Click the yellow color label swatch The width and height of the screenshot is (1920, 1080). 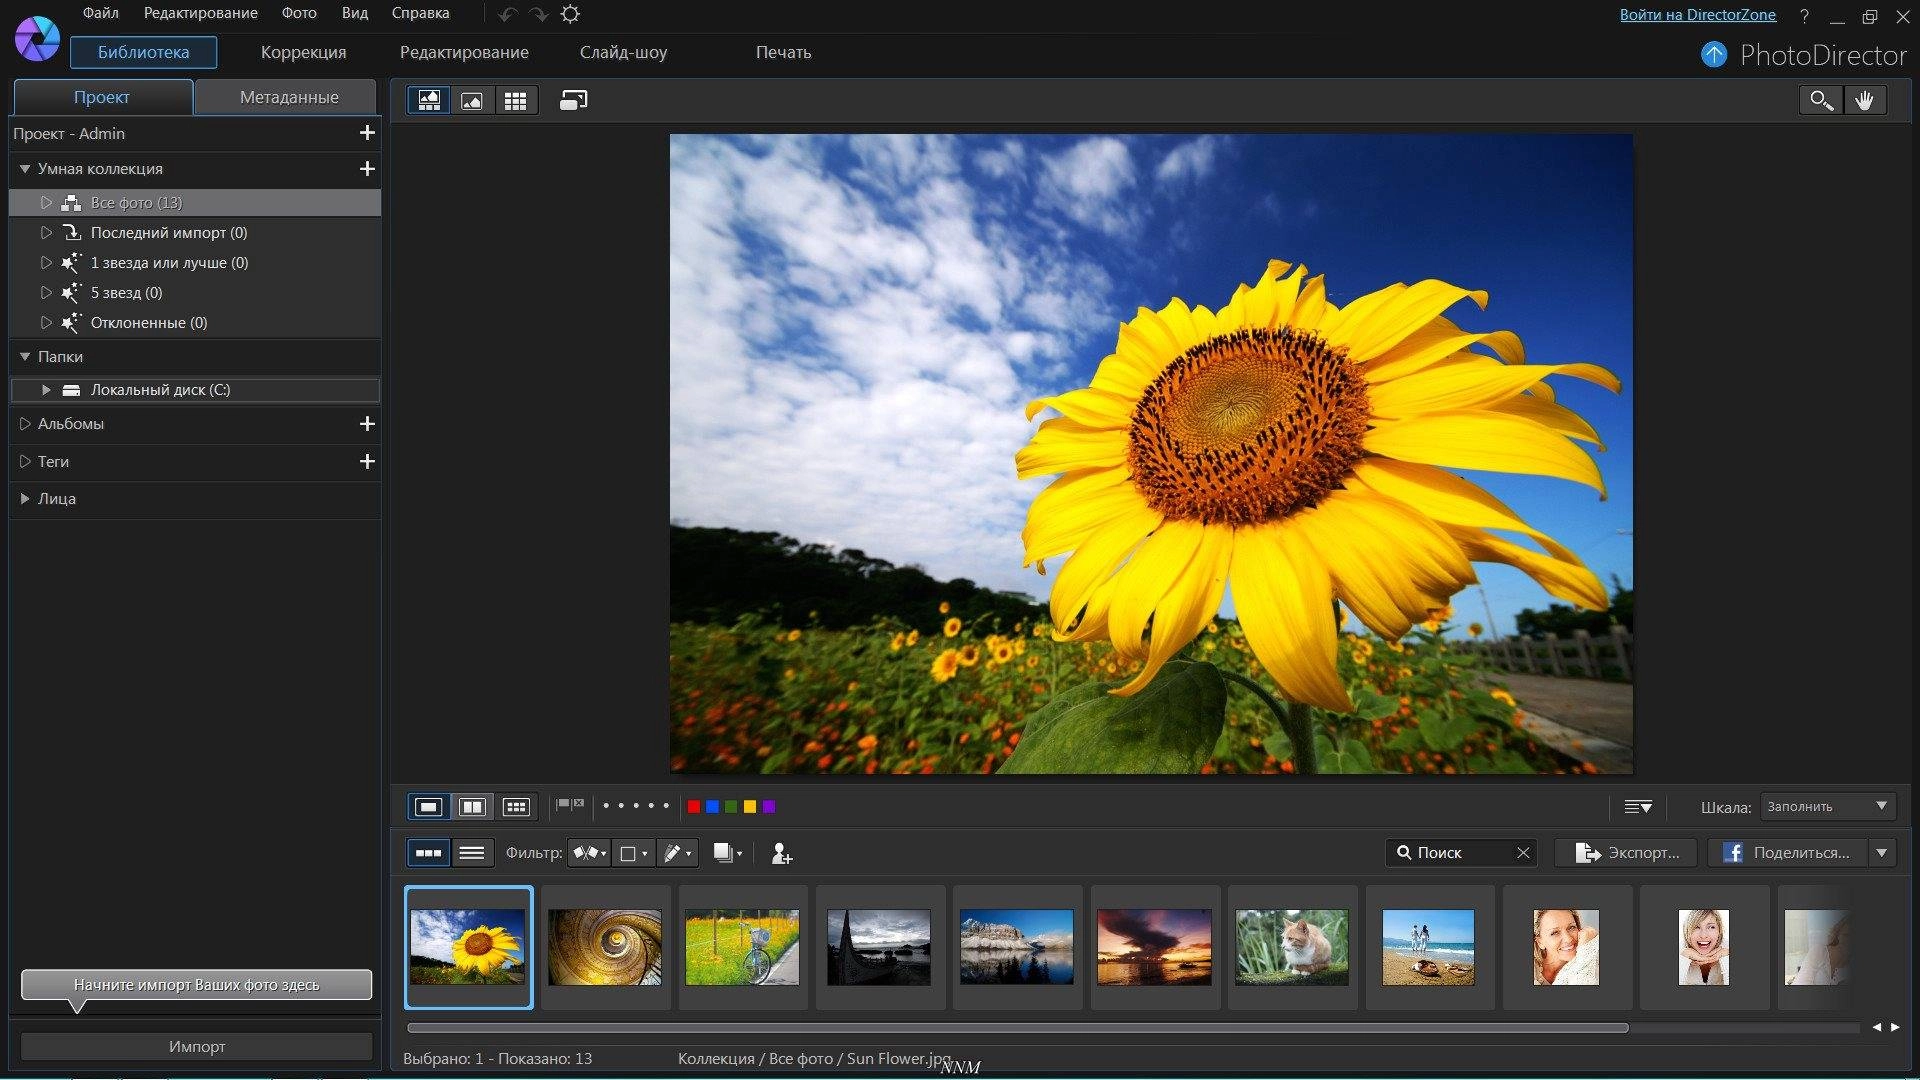coord(750,807)
